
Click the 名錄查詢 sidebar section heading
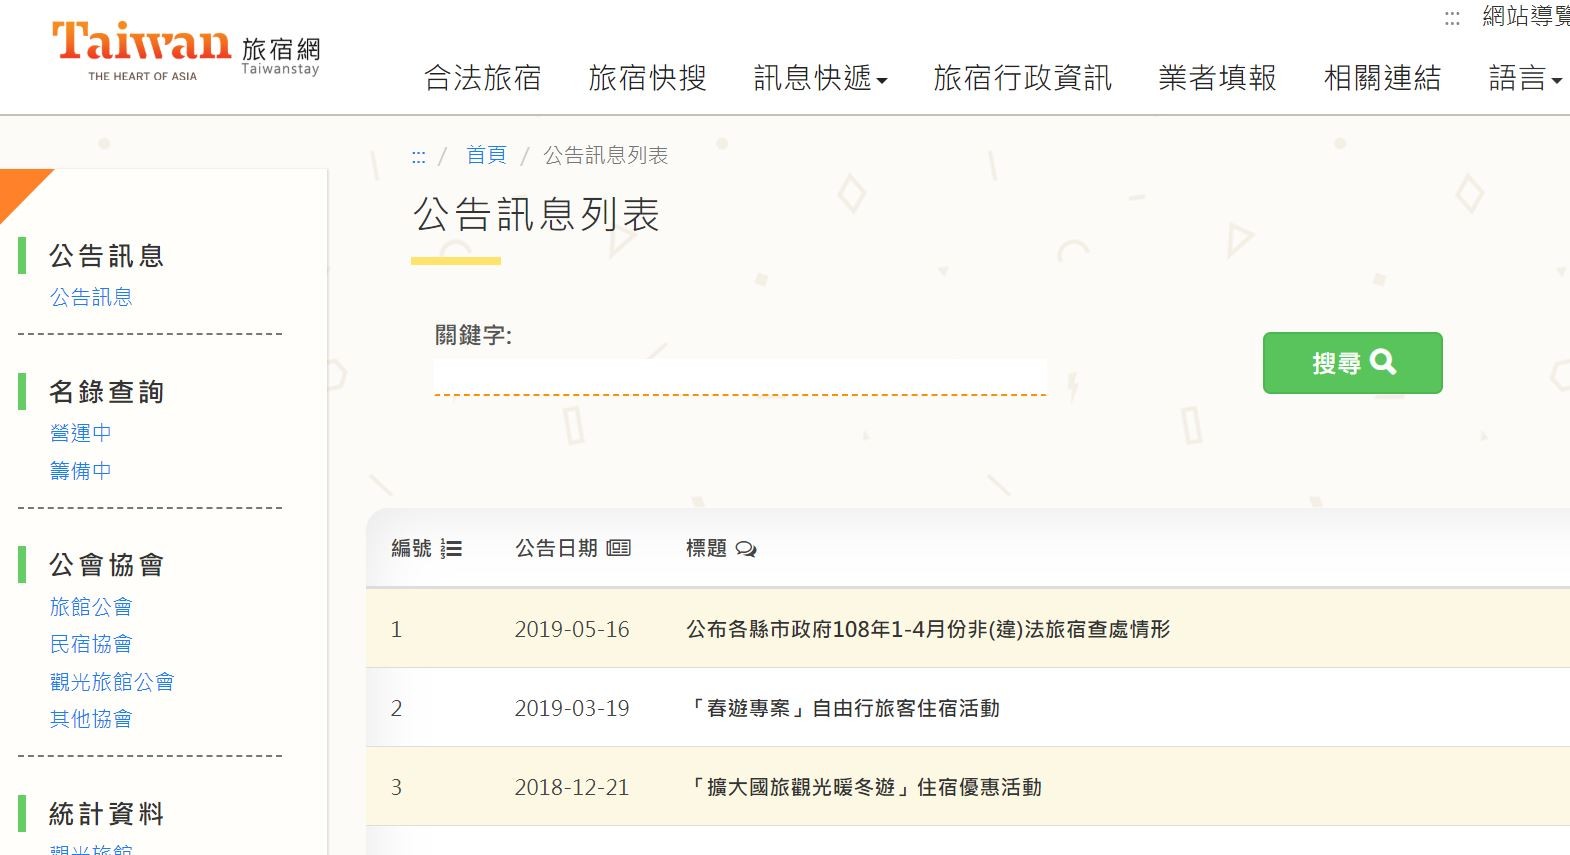click(x=107, y=392)
